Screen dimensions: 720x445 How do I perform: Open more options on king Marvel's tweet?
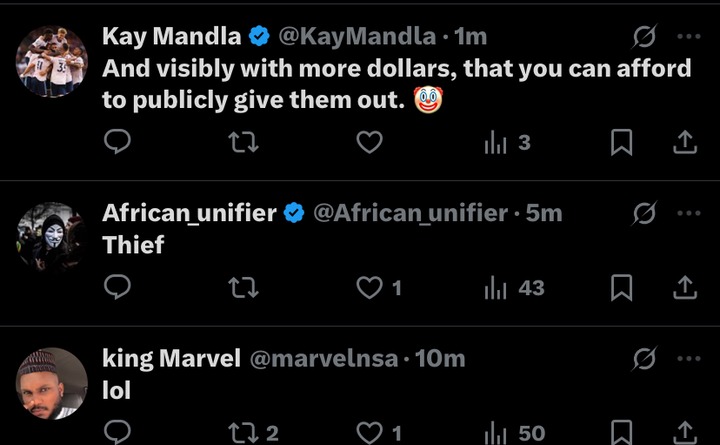689,358
